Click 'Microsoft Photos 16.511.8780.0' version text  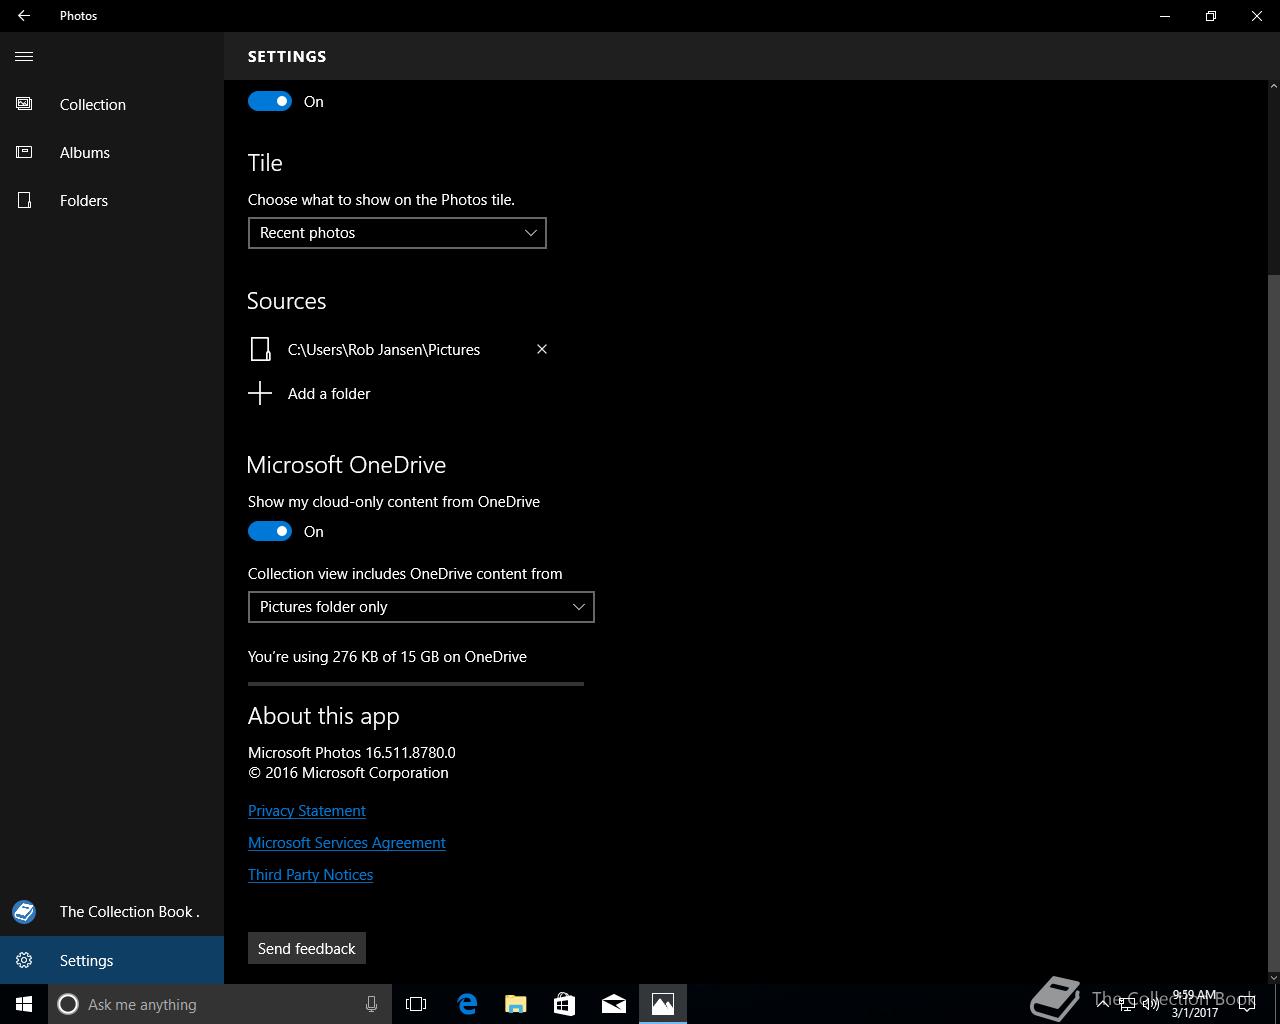(x=352, y=752)
